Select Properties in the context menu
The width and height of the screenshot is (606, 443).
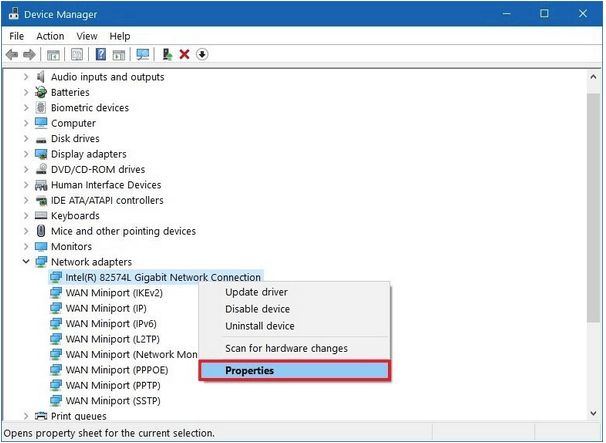pyautogui.click(x=294, y=370)
